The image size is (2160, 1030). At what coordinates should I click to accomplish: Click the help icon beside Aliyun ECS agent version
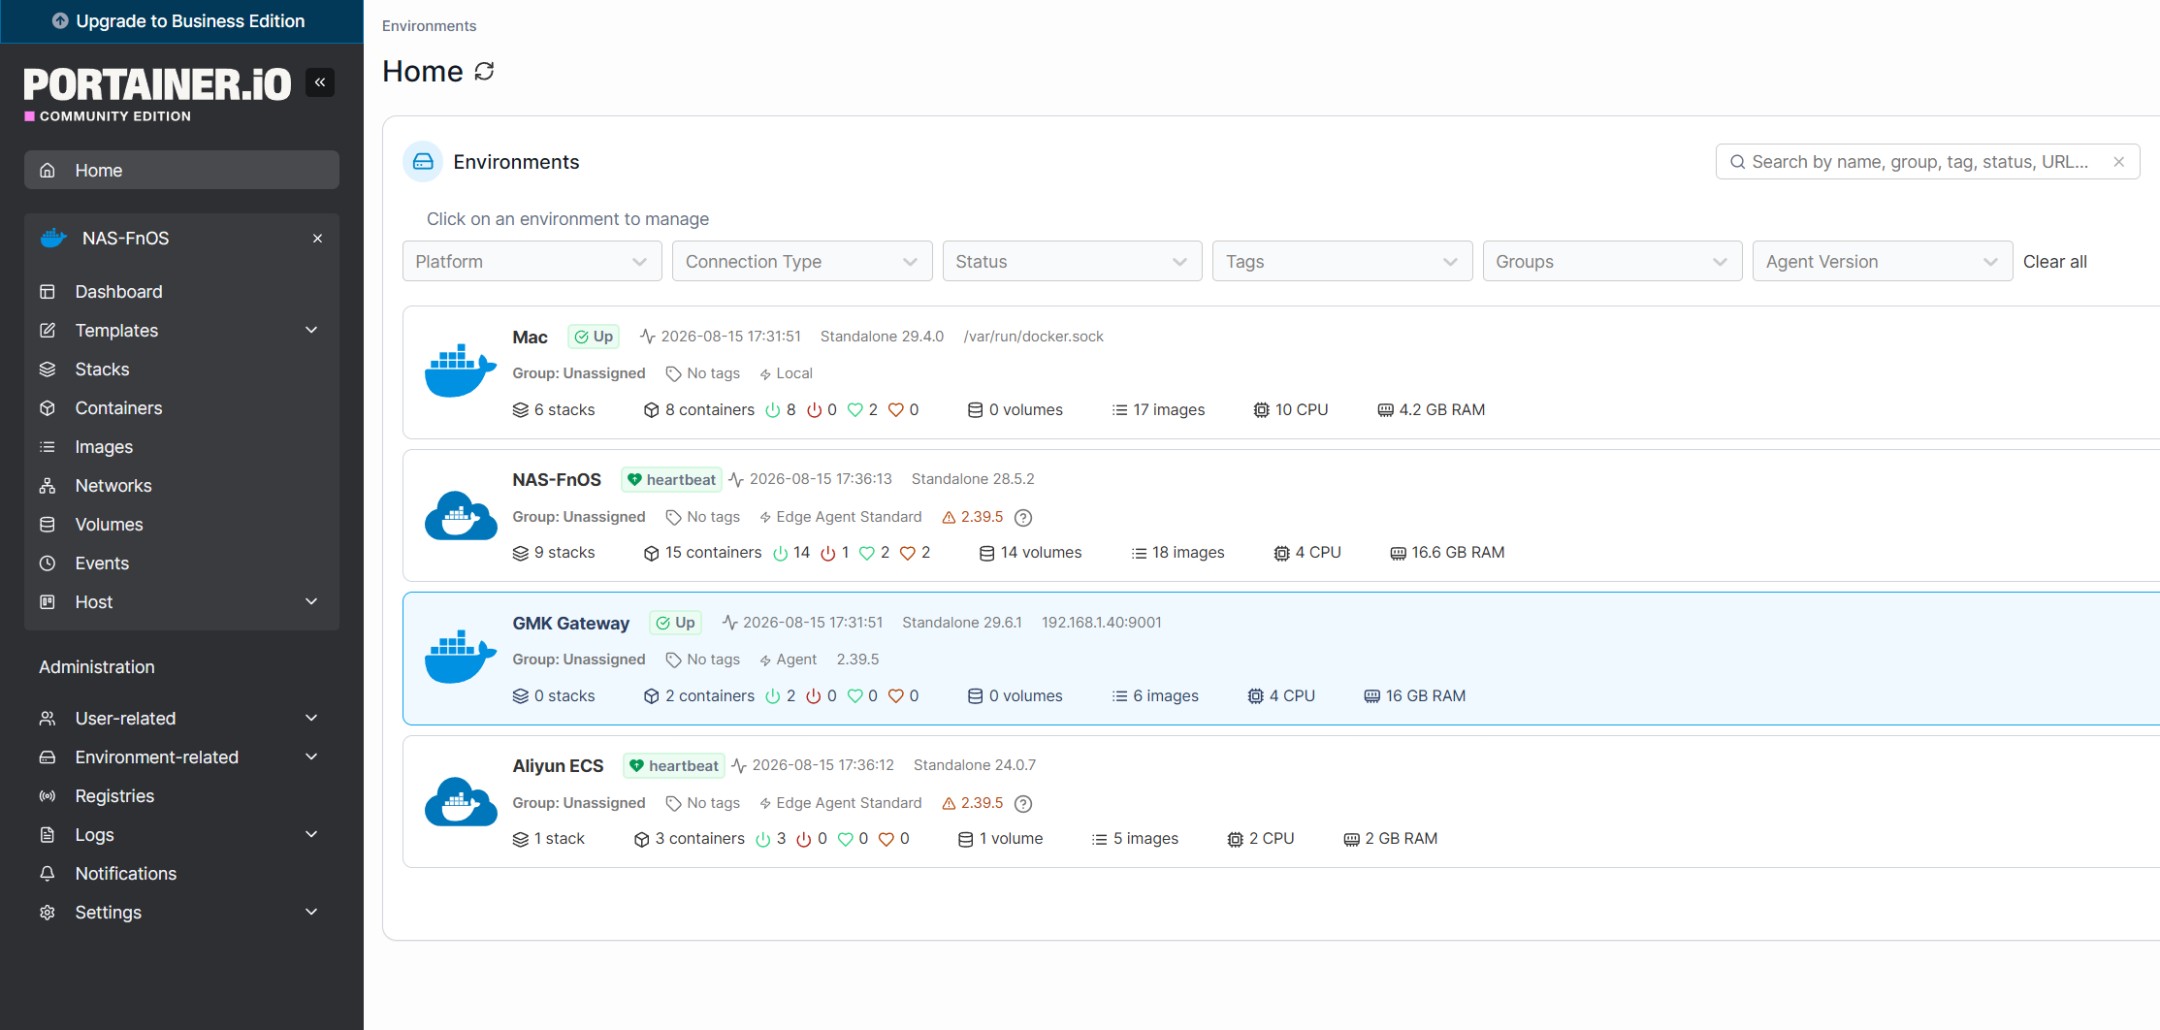point(1023,803)
